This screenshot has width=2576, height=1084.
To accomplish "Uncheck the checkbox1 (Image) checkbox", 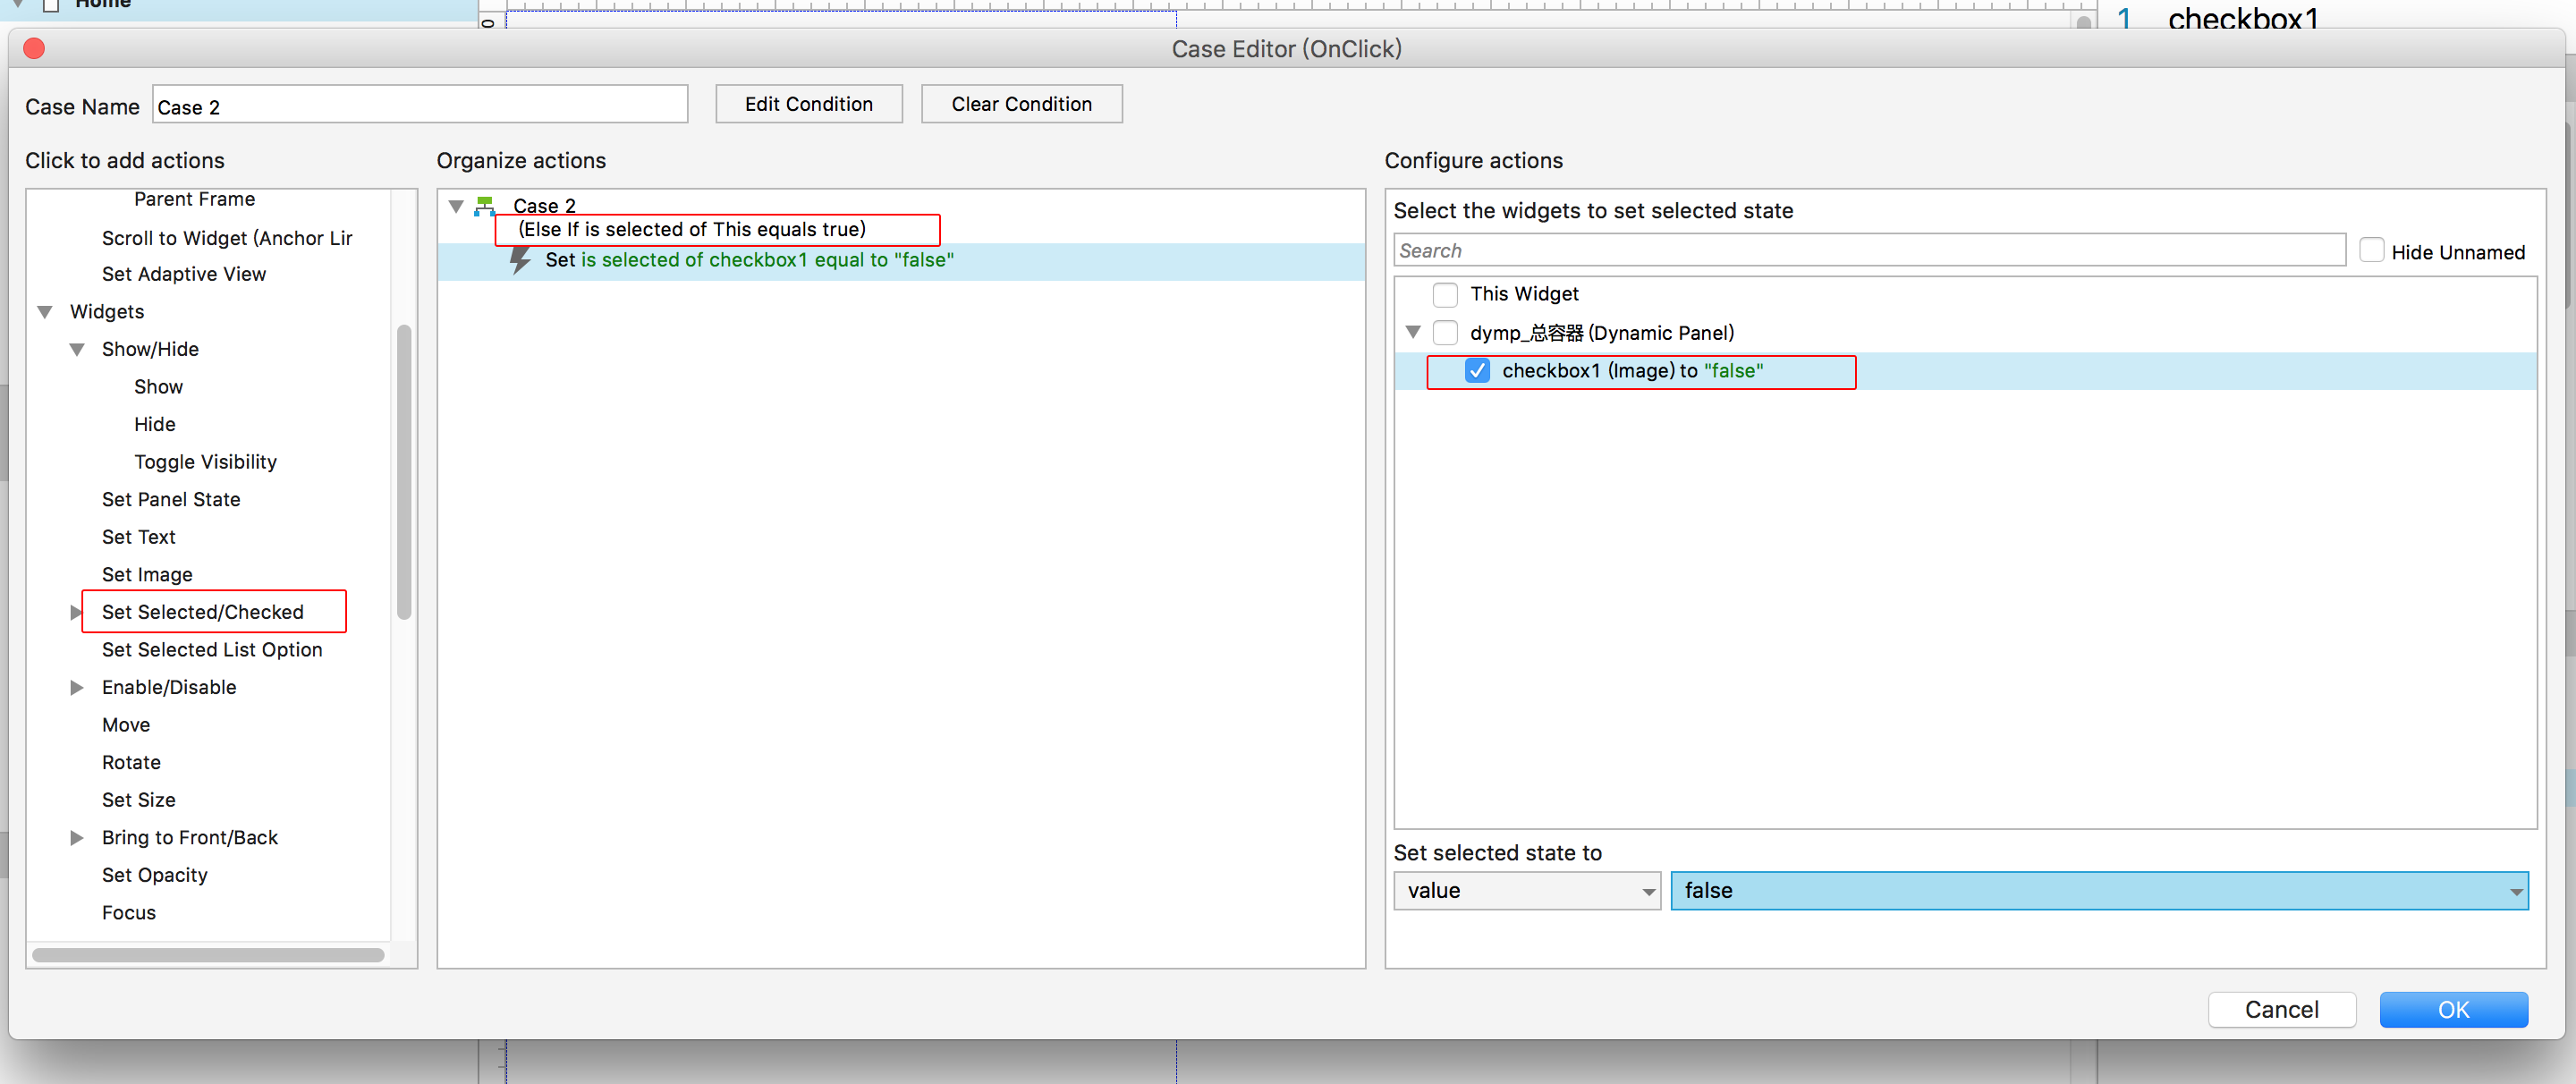I will click(1477, 371).
